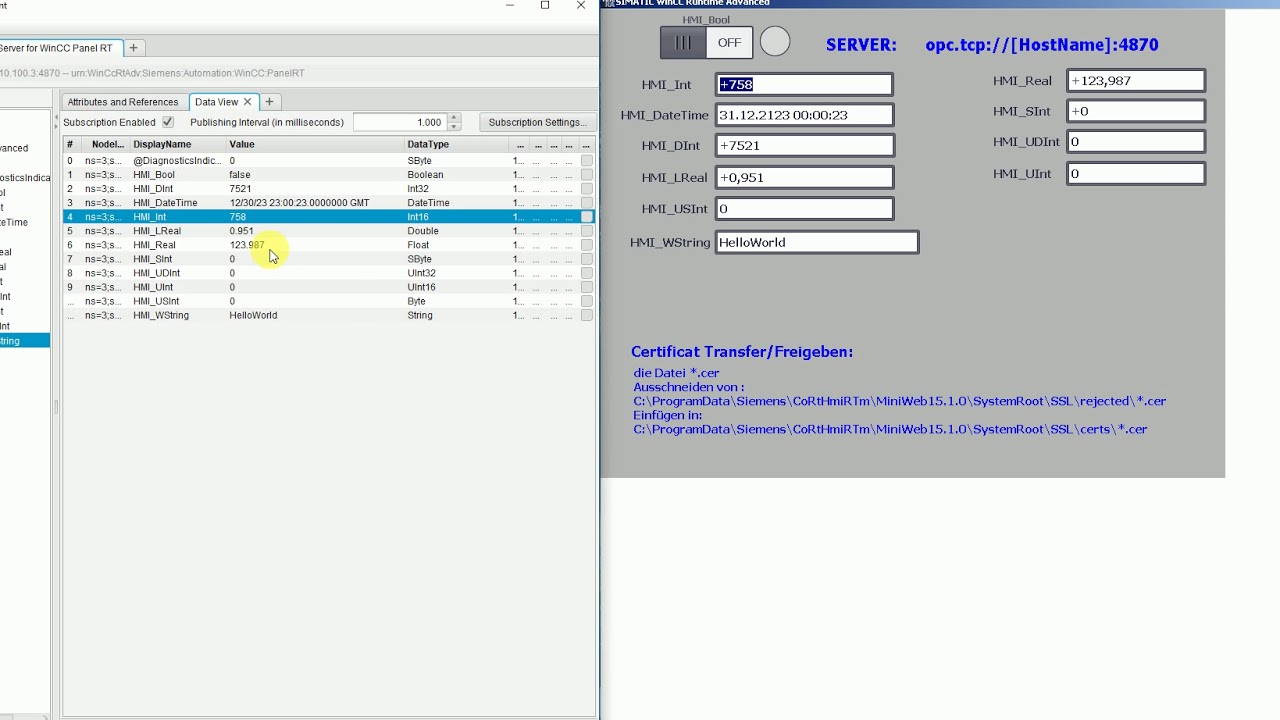
Task: Select the Data View tab
Action: 216,102
